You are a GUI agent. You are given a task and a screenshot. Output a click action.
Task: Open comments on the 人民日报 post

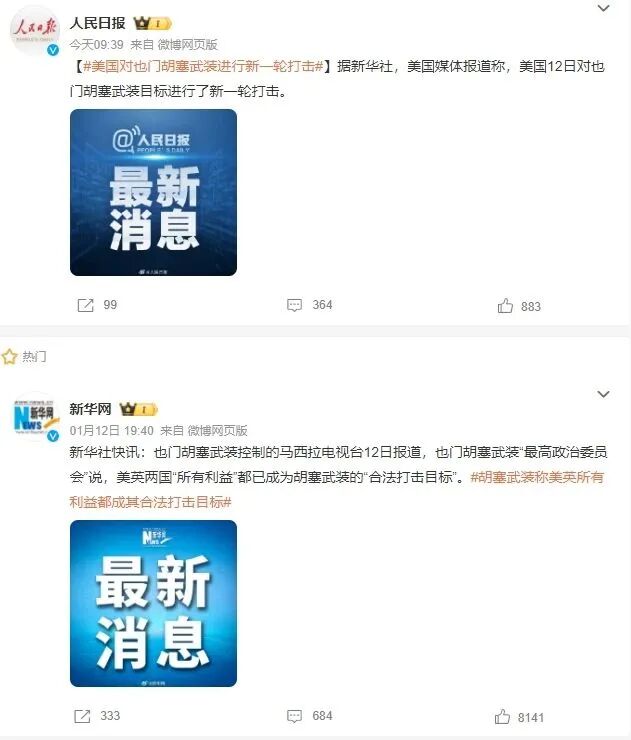tap(294, 305)
